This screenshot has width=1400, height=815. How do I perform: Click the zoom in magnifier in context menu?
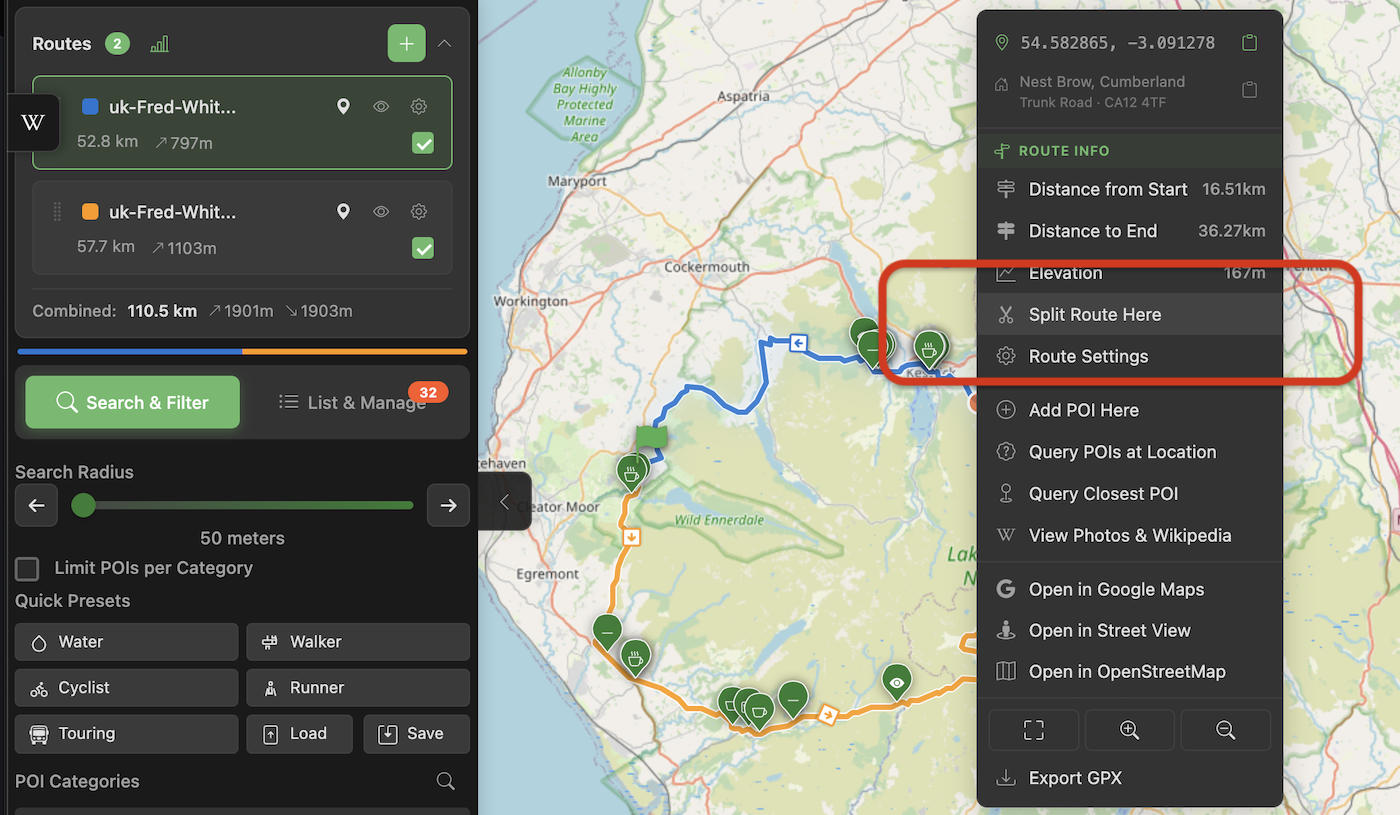1129,730
